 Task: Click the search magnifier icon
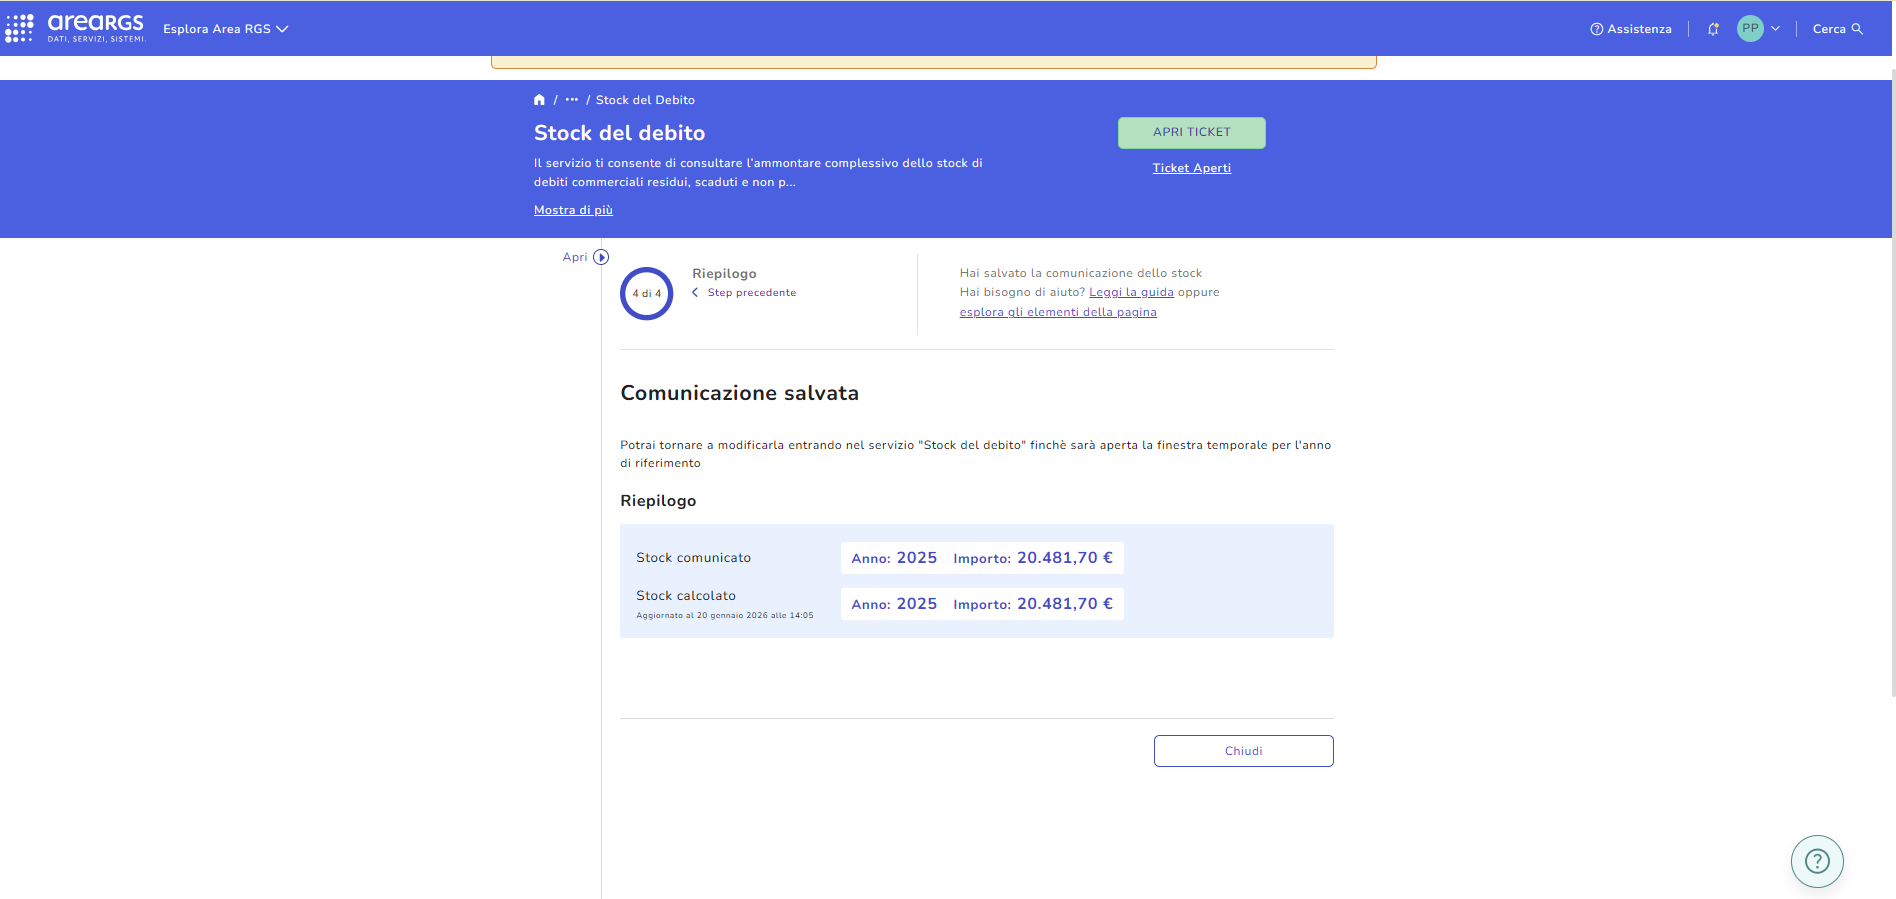(1857, 29)
